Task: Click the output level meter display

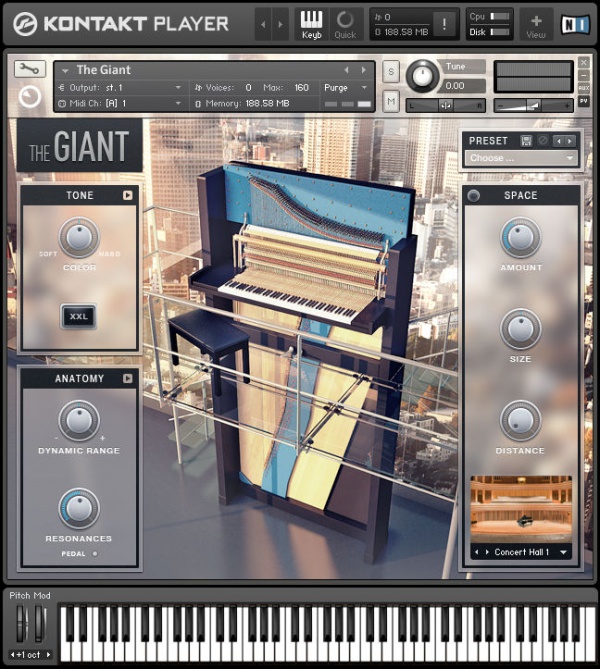Action: coord(533,77)
